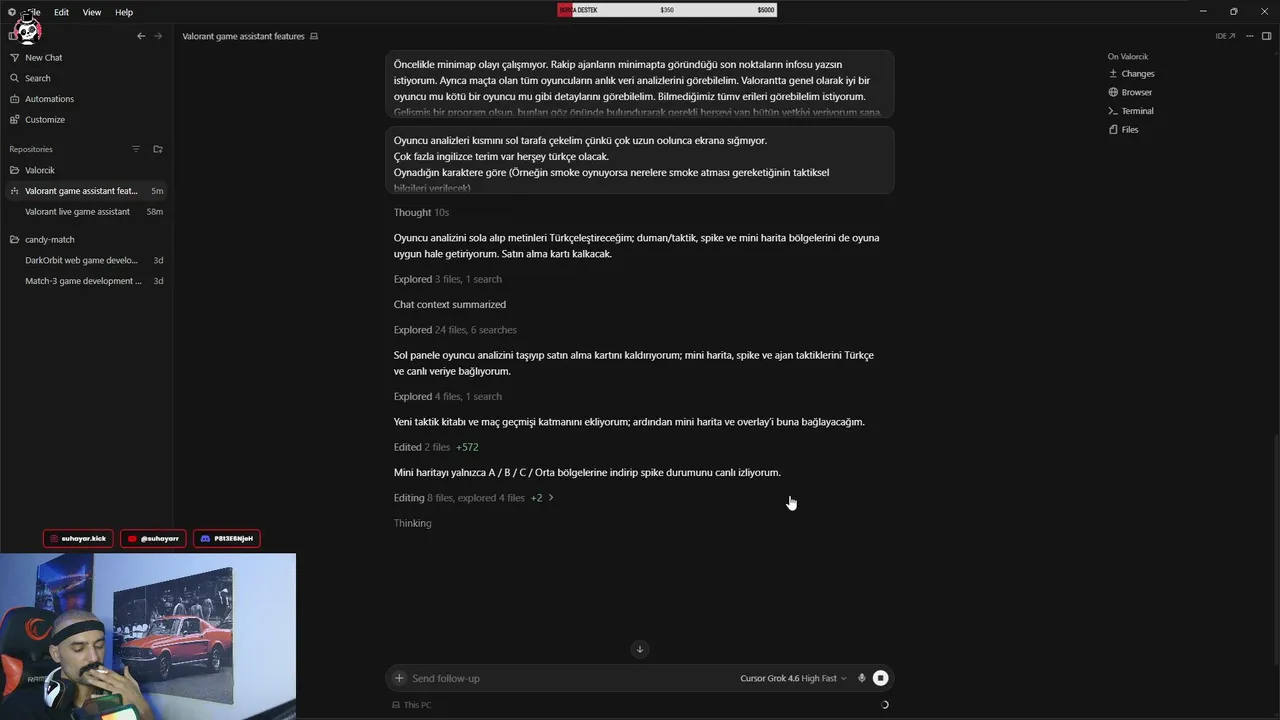Open the Cursor Grok 4.6 High Fast model dropdown

click(793, 678)
